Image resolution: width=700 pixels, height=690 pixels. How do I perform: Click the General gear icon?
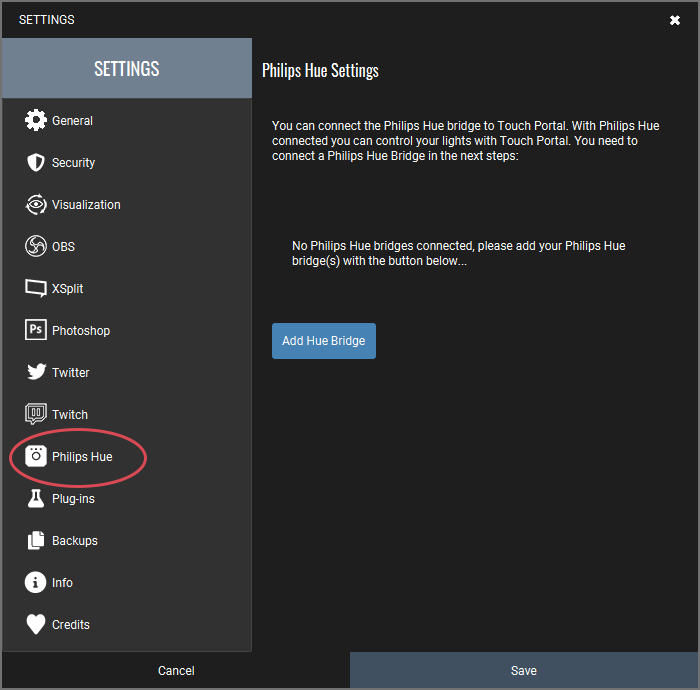pyautogui.click(x=36, y=121)
